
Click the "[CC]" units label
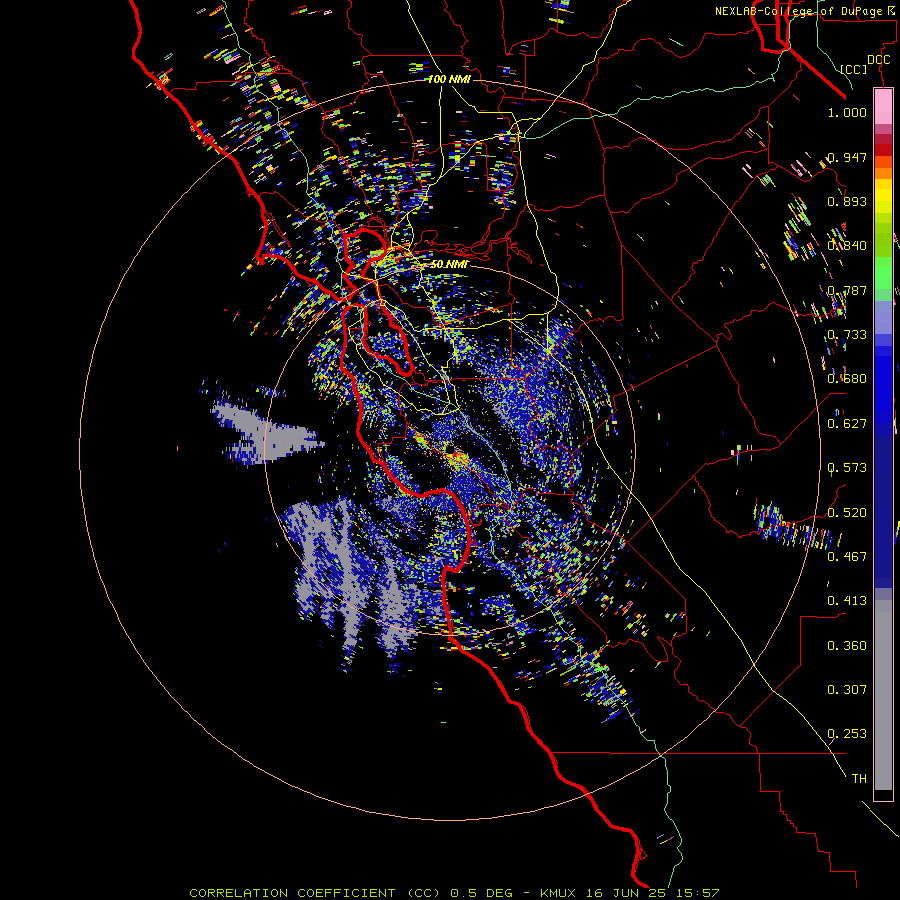[854, 69]
